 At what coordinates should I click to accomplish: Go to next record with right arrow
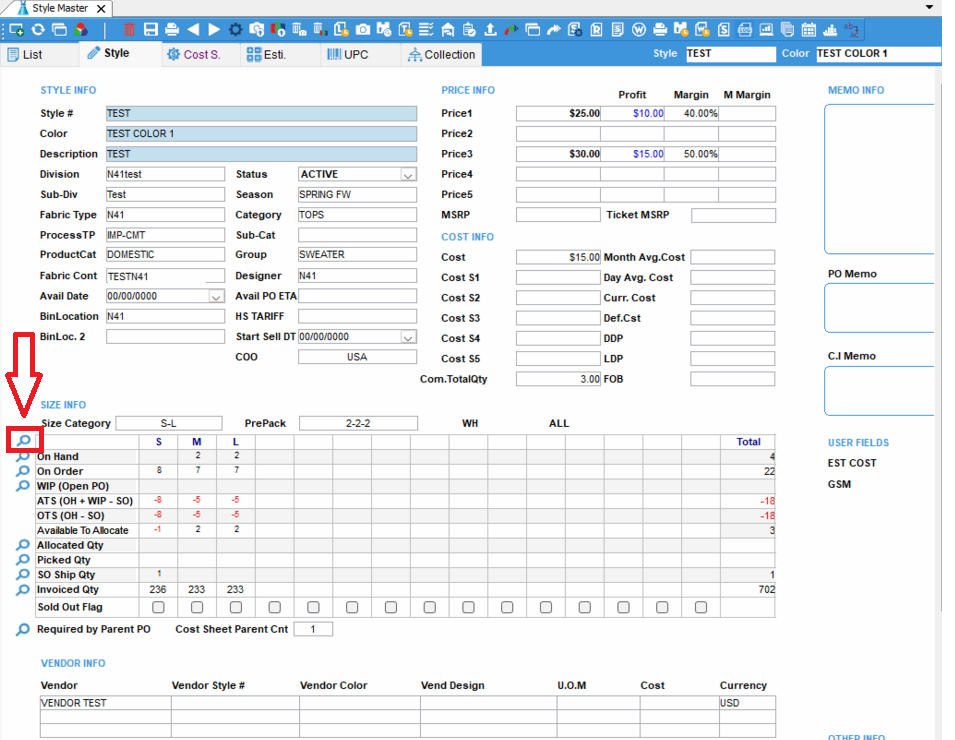[x=214, y=30]
